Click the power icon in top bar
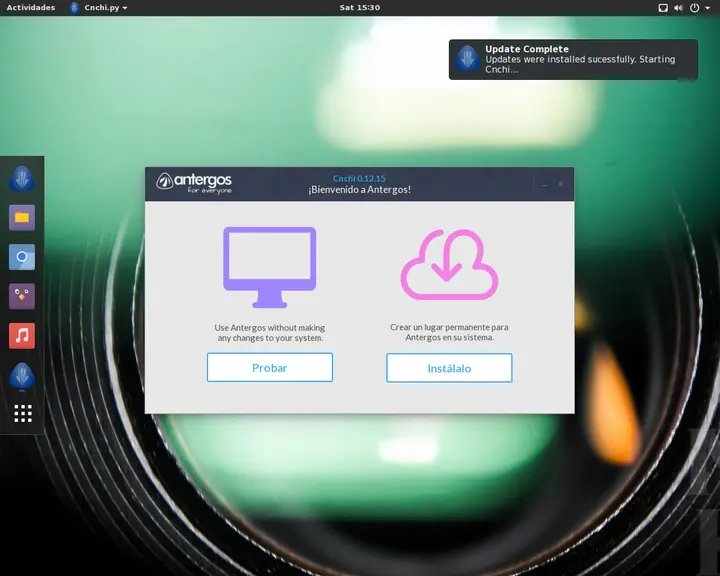Viewport: 720px width, 576px height. pos(694,8)
